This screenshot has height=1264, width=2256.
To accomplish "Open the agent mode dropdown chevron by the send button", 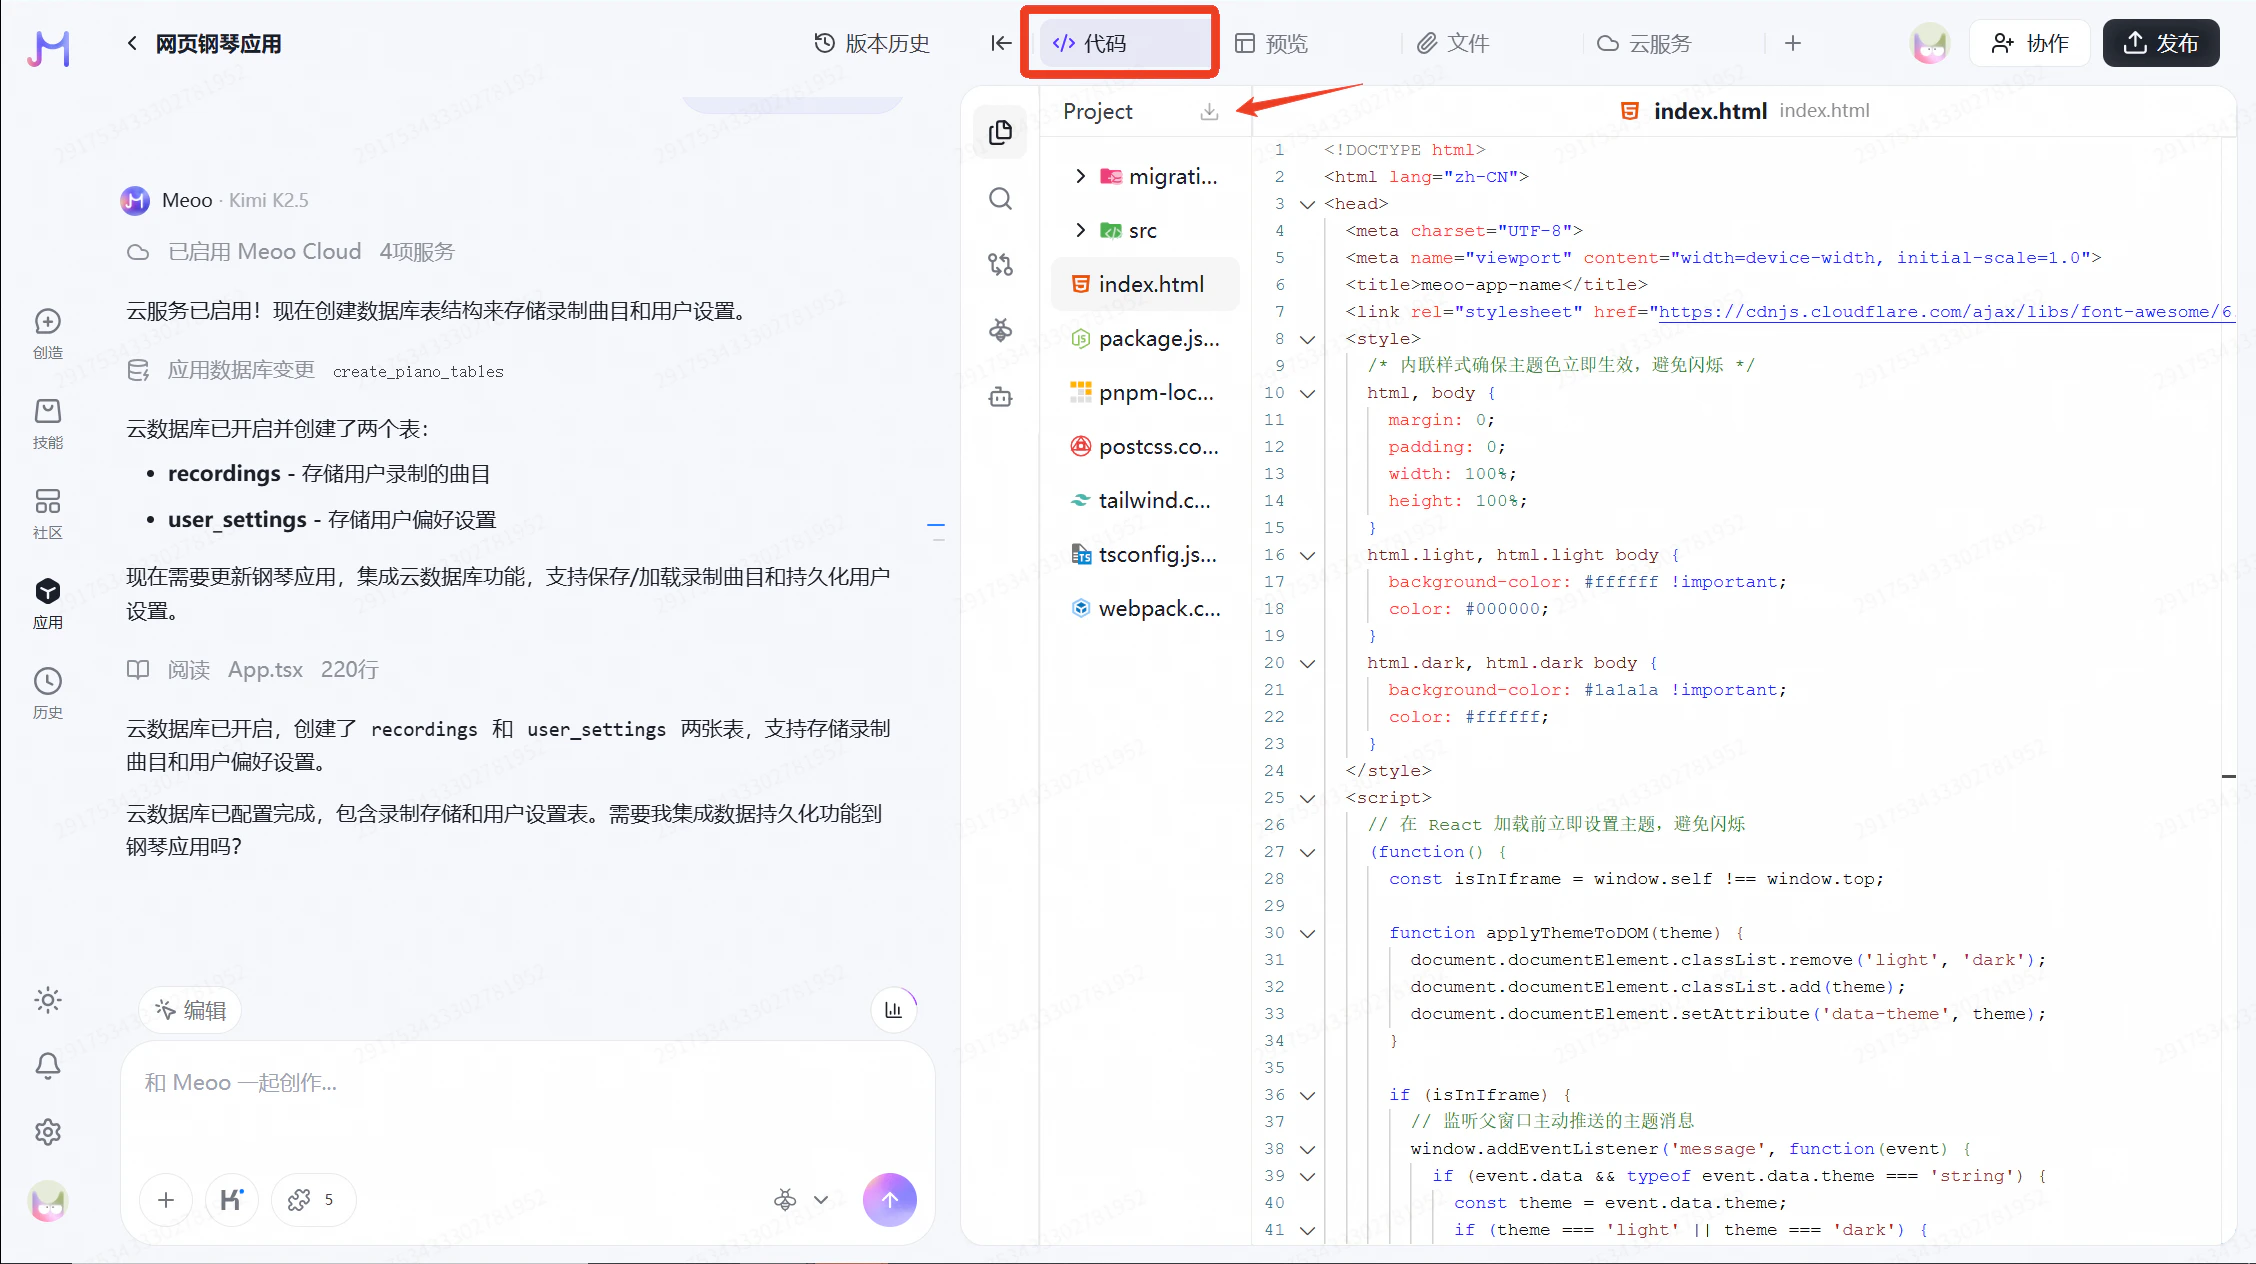I will click(821, 1199).
